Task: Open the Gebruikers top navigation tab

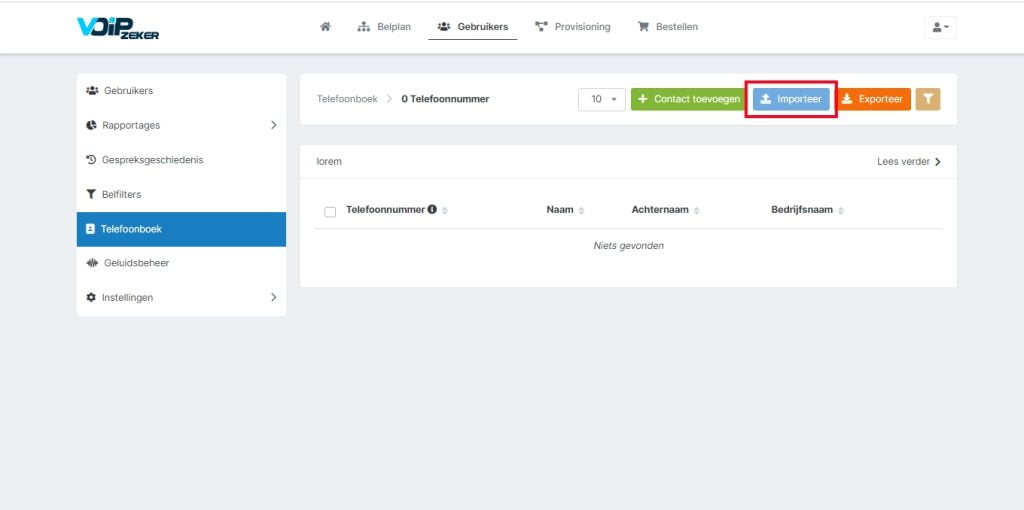Action: click(x=473, y=27)
